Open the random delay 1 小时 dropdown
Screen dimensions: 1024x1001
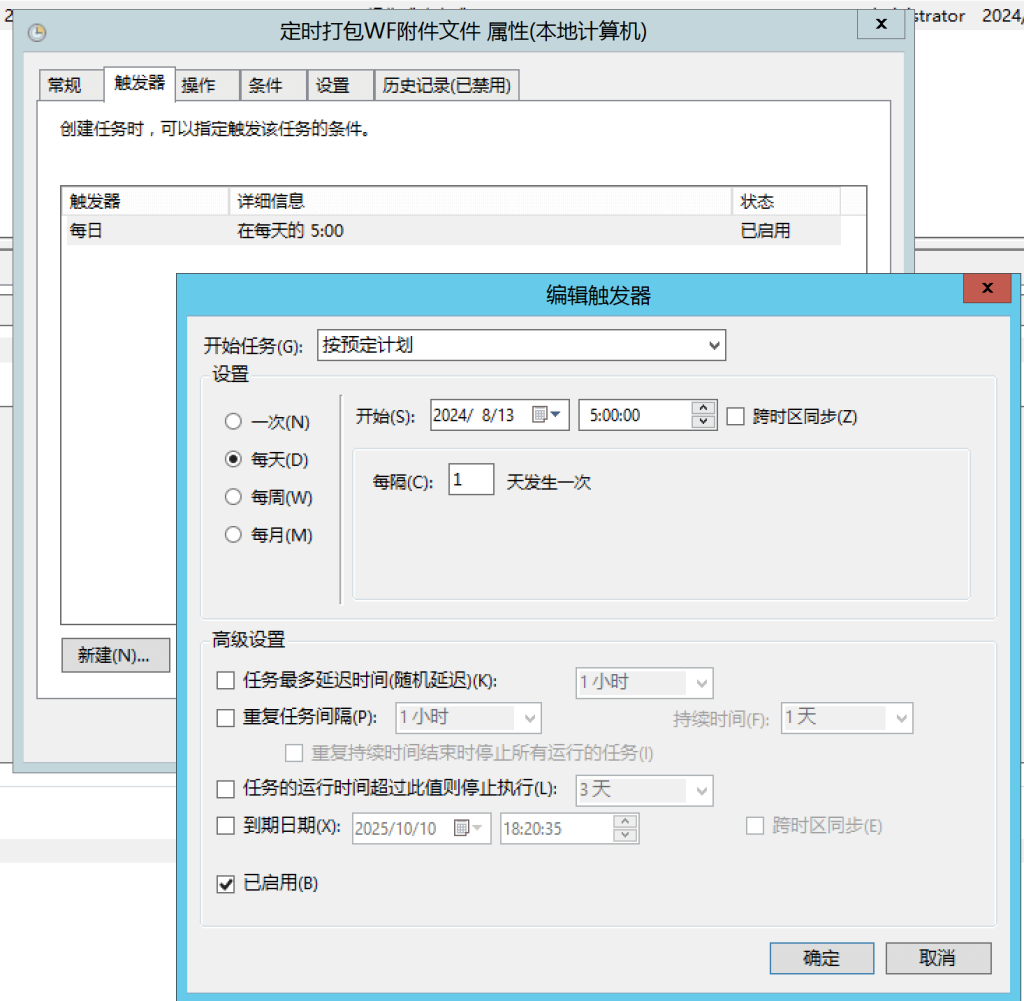tap(644, 683)
